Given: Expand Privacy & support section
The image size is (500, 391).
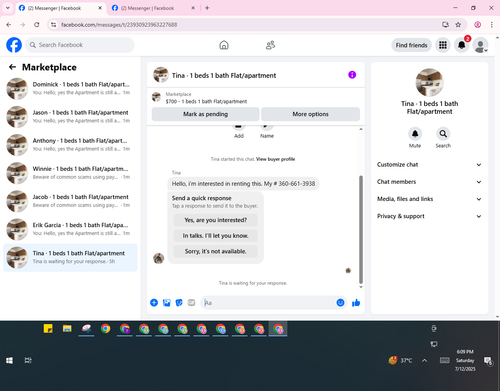Looking at the screenshot, I should (429, 216).
